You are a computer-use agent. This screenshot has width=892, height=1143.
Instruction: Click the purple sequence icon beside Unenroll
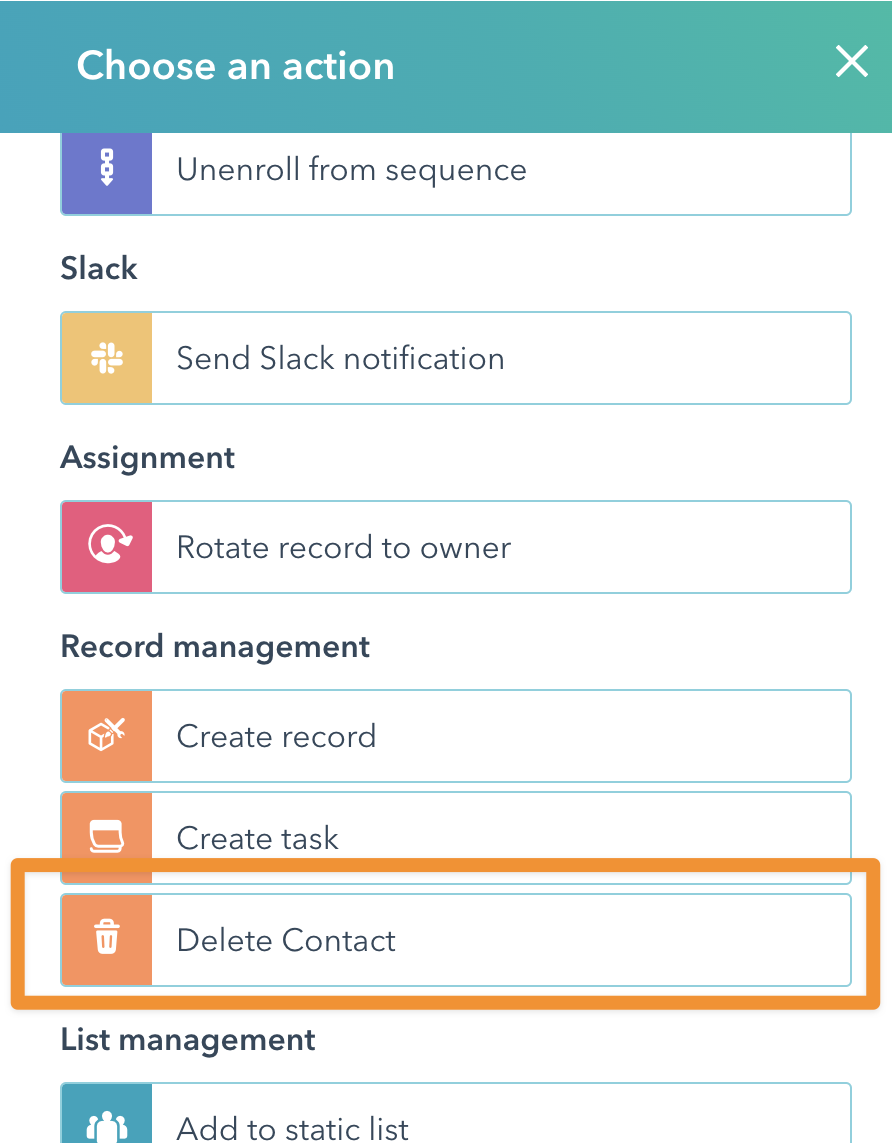coord(107,170)
